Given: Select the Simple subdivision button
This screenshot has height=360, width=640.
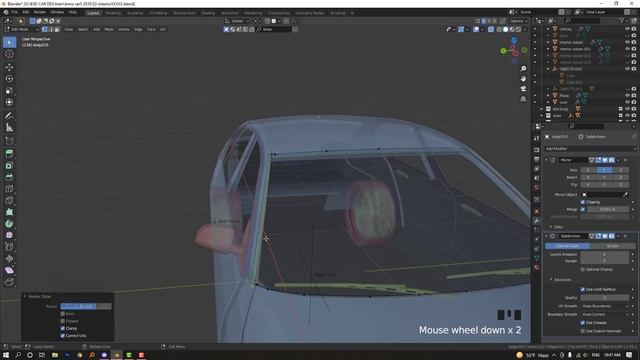Looking at the screenshot, I should click(612, 246).
